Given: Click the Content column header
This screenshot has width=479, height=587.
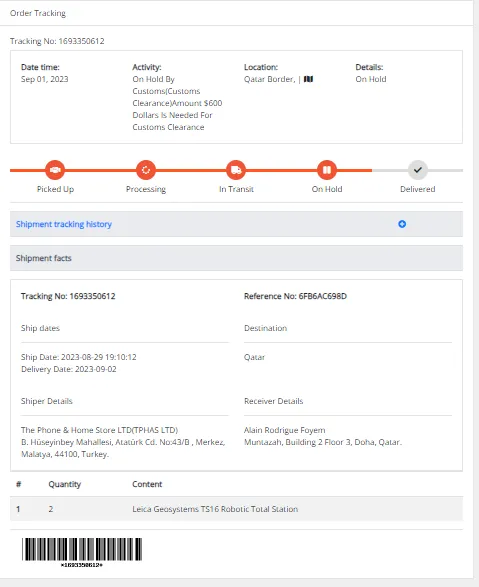Looking at the screenshot, I should point(147,484).
